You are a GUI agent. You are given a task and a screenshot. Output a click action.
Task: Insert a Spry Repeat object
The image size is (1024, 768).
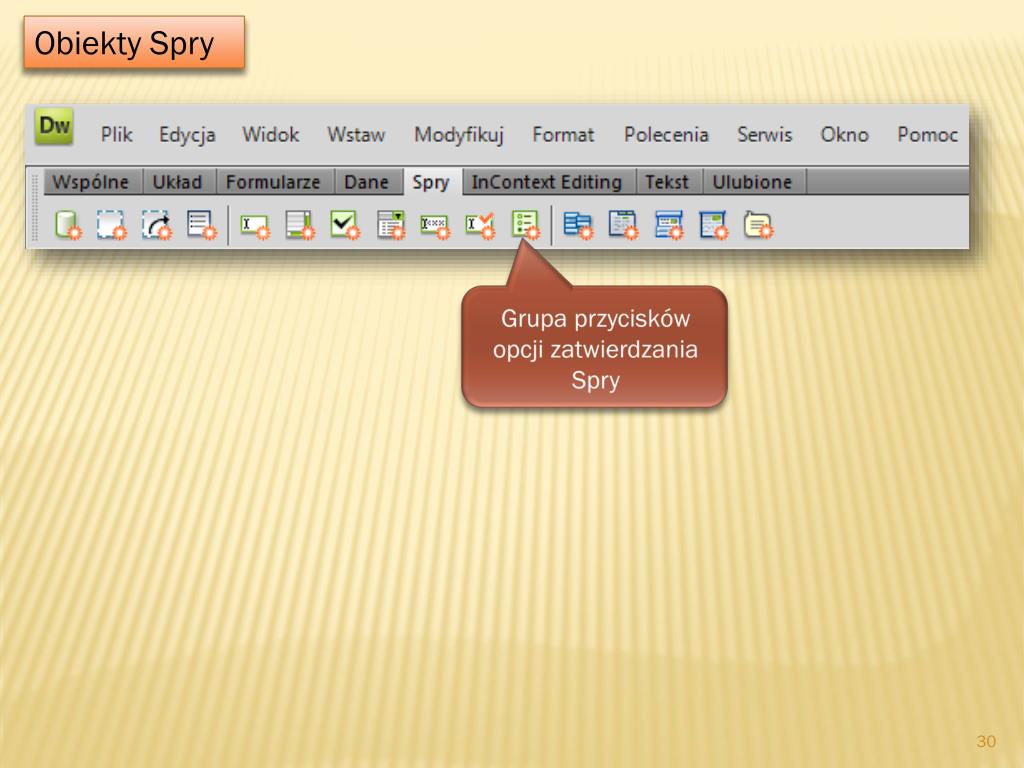157,225
